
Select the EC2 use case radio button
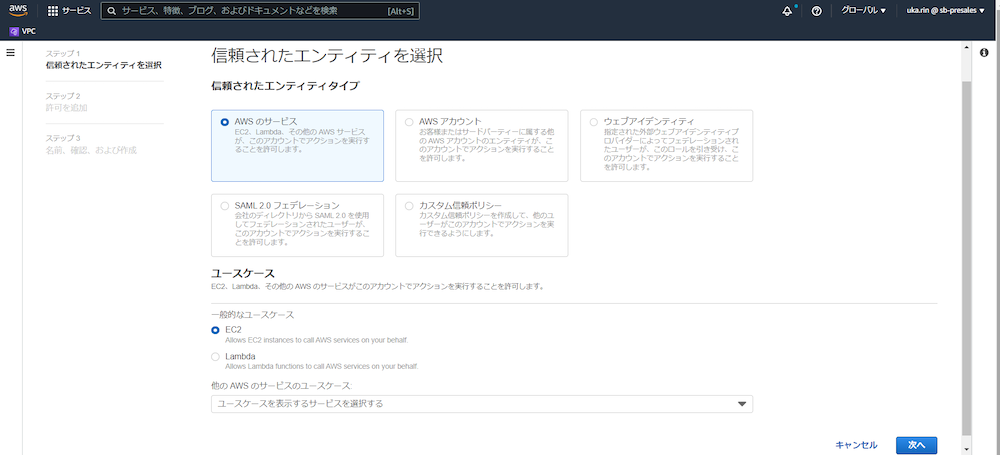click(x=216, y=329)
